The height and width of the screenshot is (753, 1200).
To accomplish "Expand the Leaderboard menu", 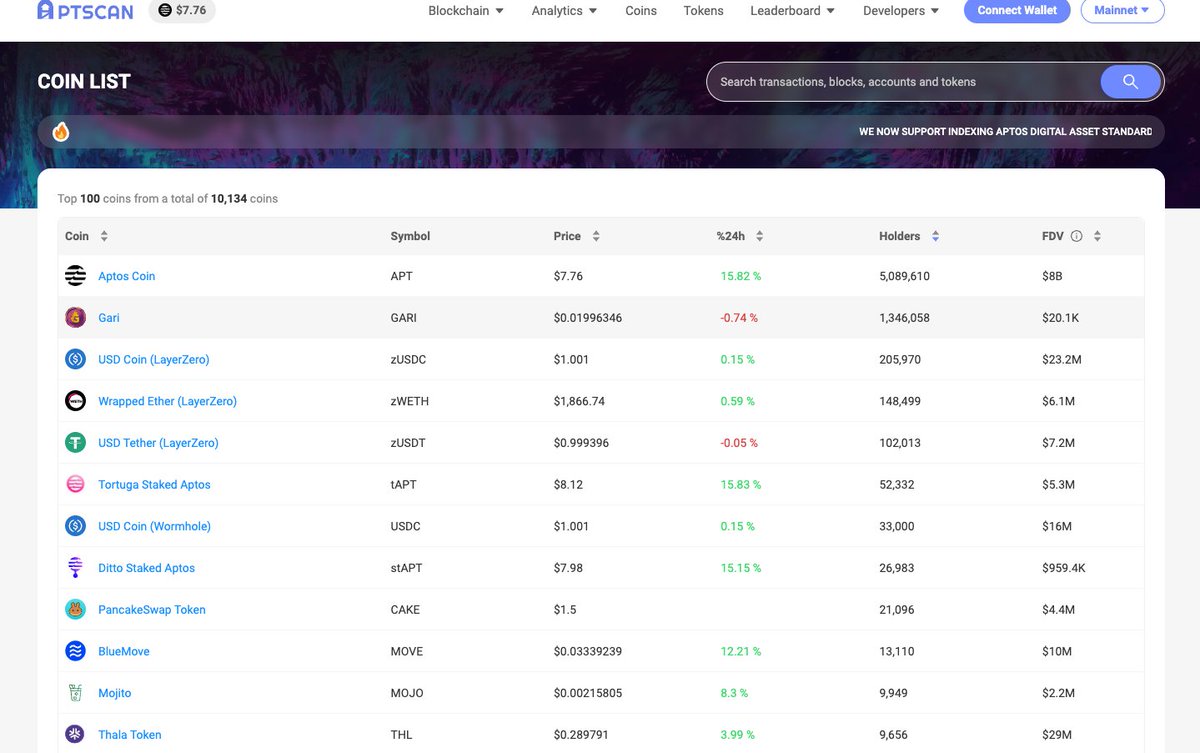I will [x=793, y=11].
